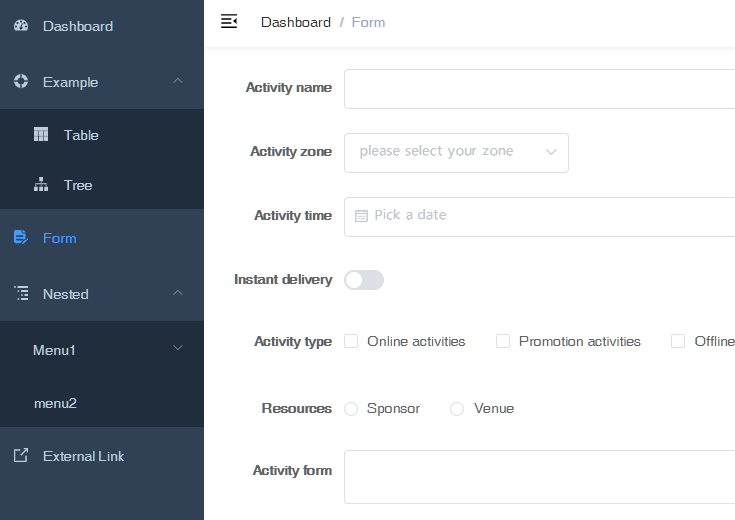Screen dimensions: 735x520
Task: Open the External Link menu item
Action: pos(102,456)
